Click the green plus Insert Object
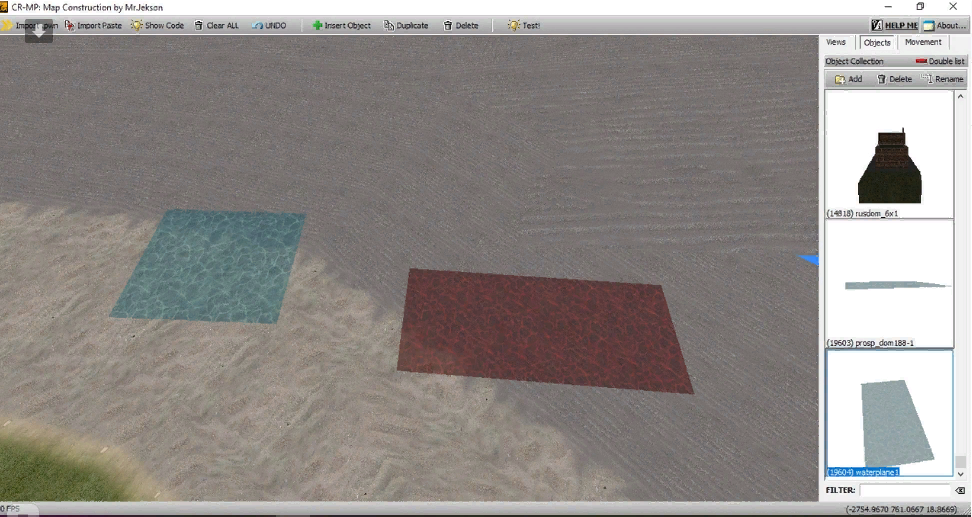 point(342,25)
